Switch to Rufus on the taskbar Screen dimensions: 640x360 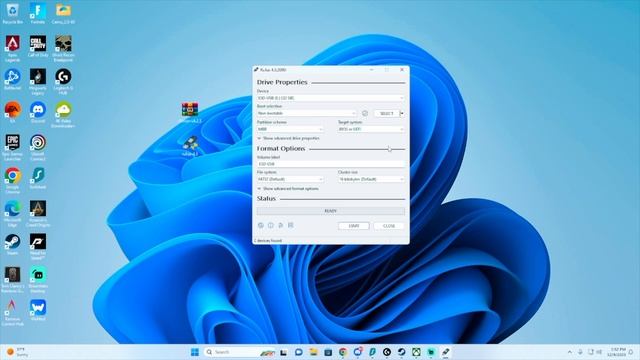pyautogui.click(x=446, y=352)
